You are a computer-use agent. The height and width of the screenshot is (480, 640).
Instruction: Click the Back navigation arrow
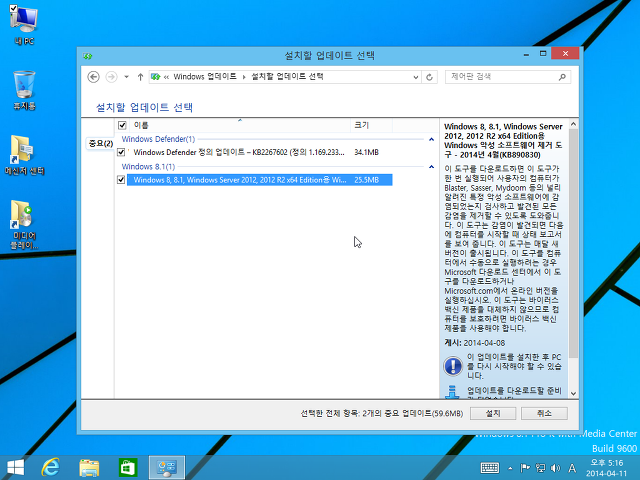coord(93,77)
